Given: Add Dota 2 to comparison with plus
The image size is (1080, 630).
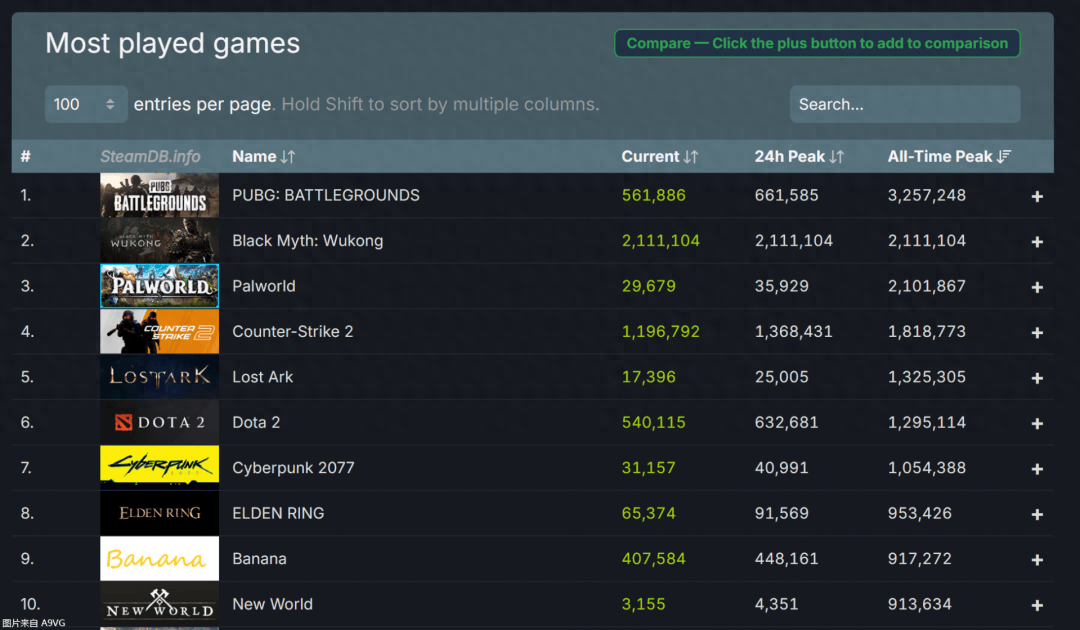Looking at the screenshot, I should pyautogui.click(x=1037, y=423).
